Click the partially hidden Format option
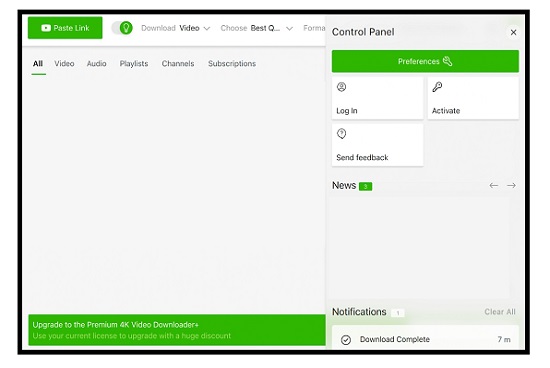The width and height of the screenshot is (550, 368). click(x=314, y=28)
